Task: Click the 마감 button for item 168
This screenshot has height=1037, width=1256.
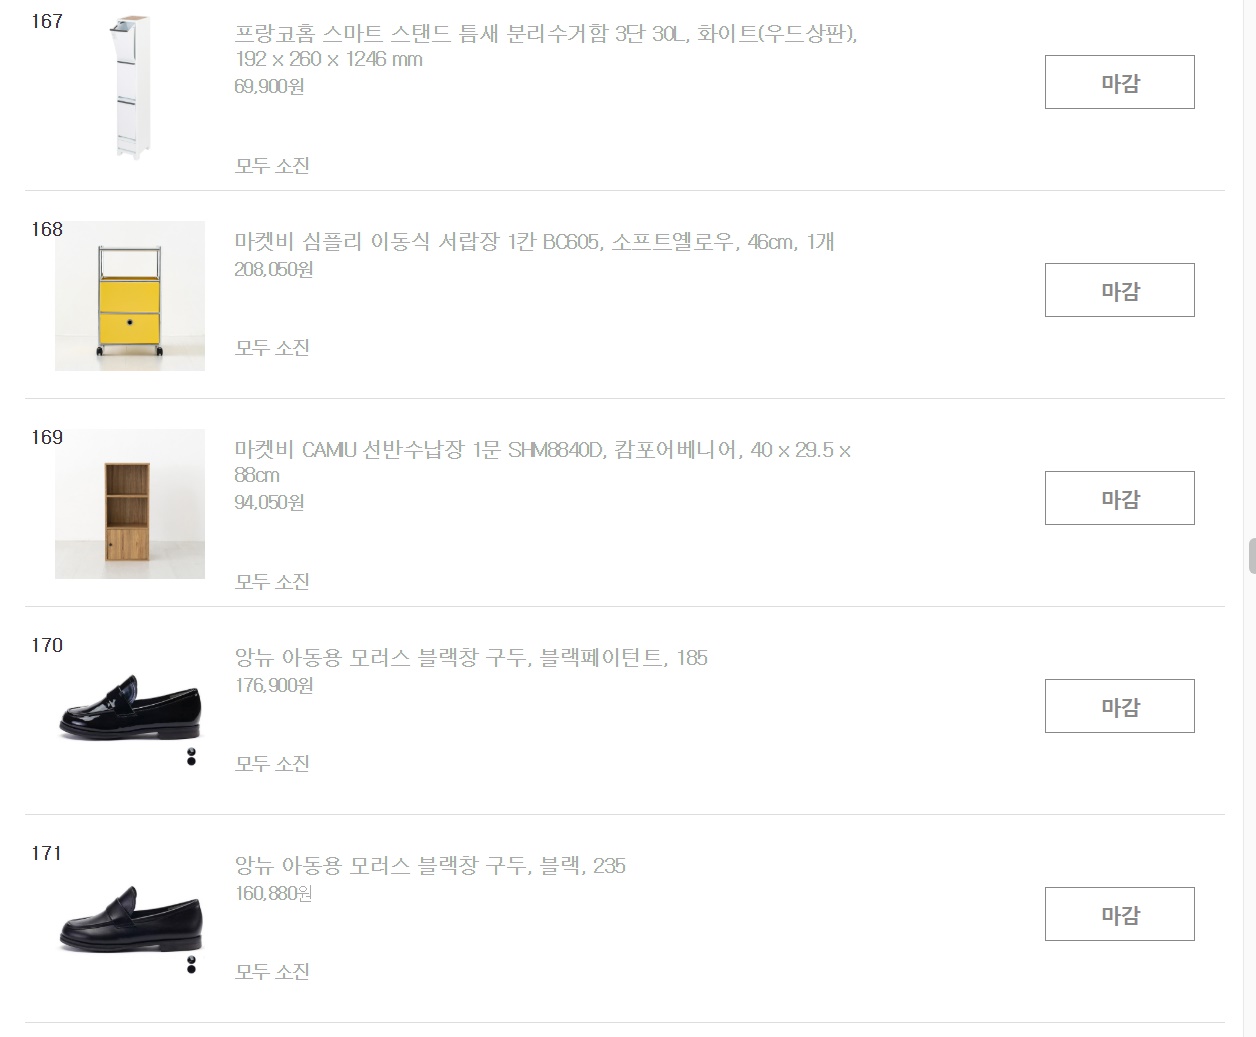Action: 1119,290
